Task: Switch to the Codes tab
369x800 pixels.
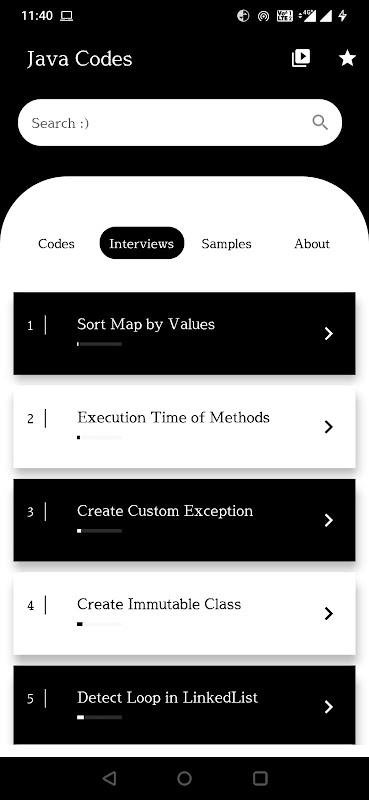Action: [56, 243]
